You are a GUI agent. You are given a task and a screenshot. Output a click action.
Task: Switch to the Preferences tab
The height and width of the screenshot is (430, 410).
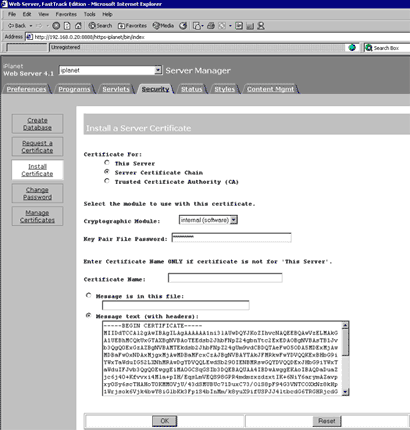(27, 89)
